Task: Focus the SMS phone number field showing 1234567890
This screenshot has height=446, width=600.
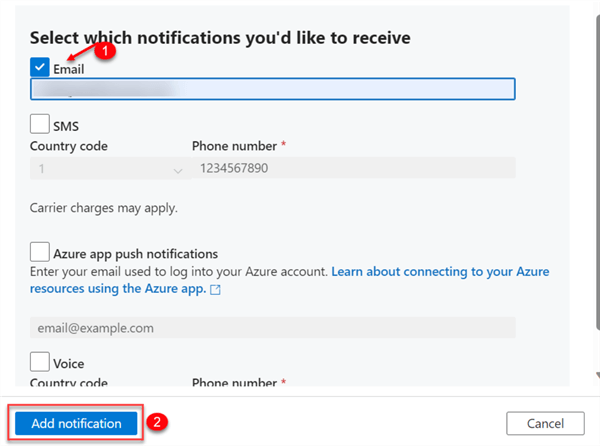Action: tap(353, 169)
